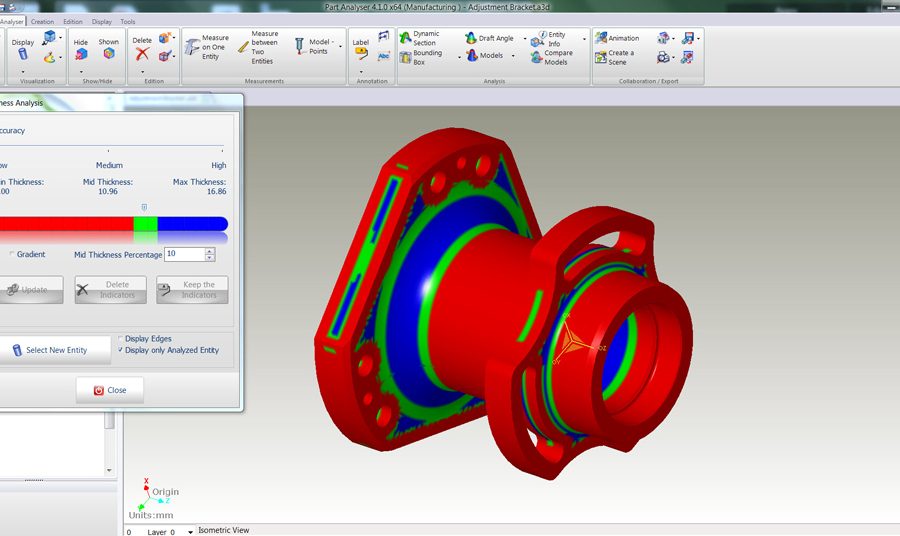Click the Delete Indicators button
The image size is (900, 536).
click(110, 290)
